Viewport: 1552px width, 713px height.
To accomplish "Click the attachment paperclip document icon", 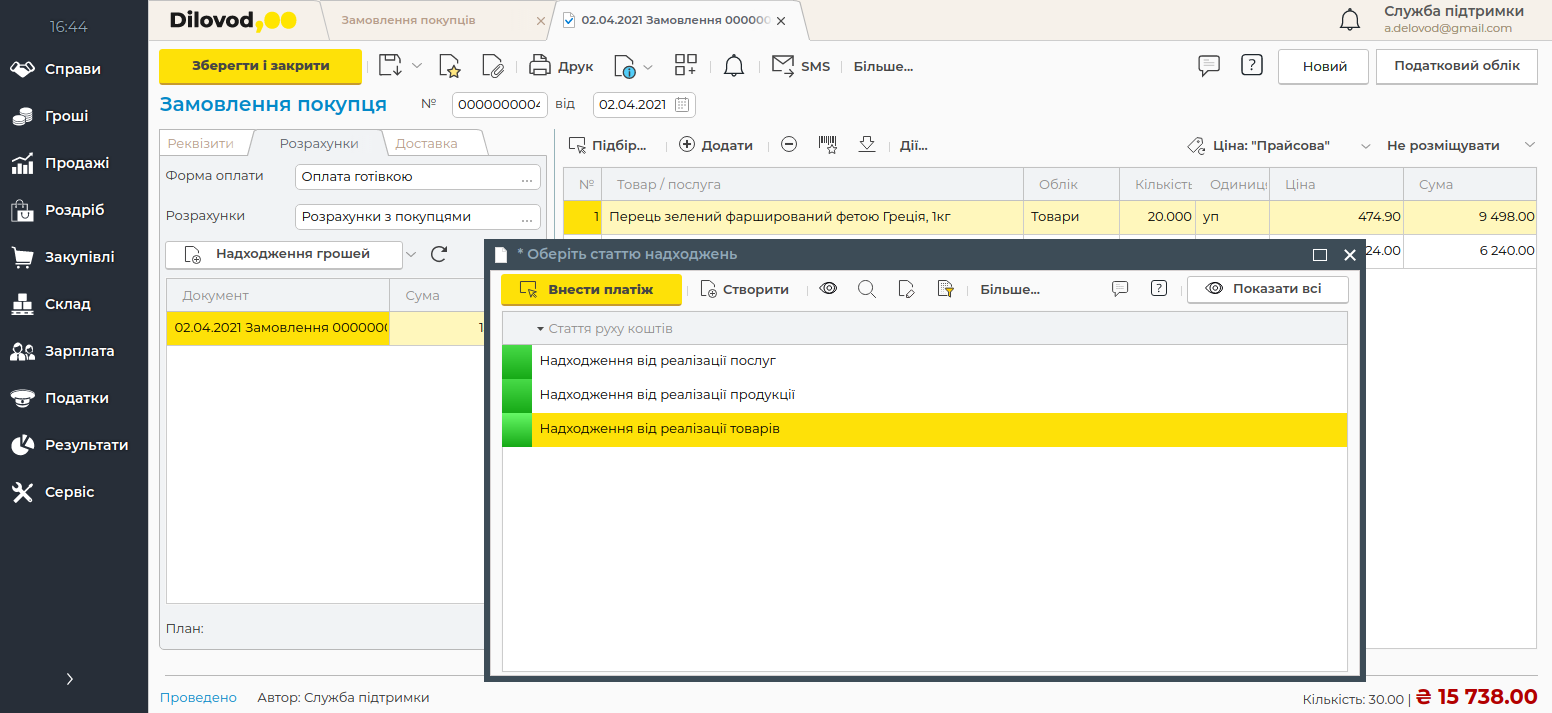I will (x=492, y=67).
